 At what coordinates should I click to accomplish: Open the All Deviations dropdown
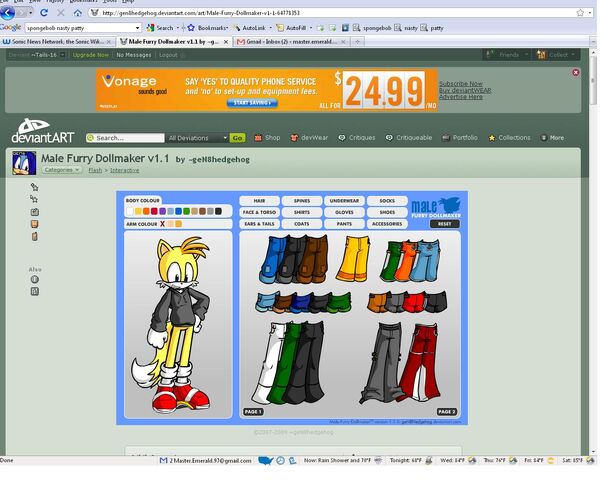coord(197,138)
